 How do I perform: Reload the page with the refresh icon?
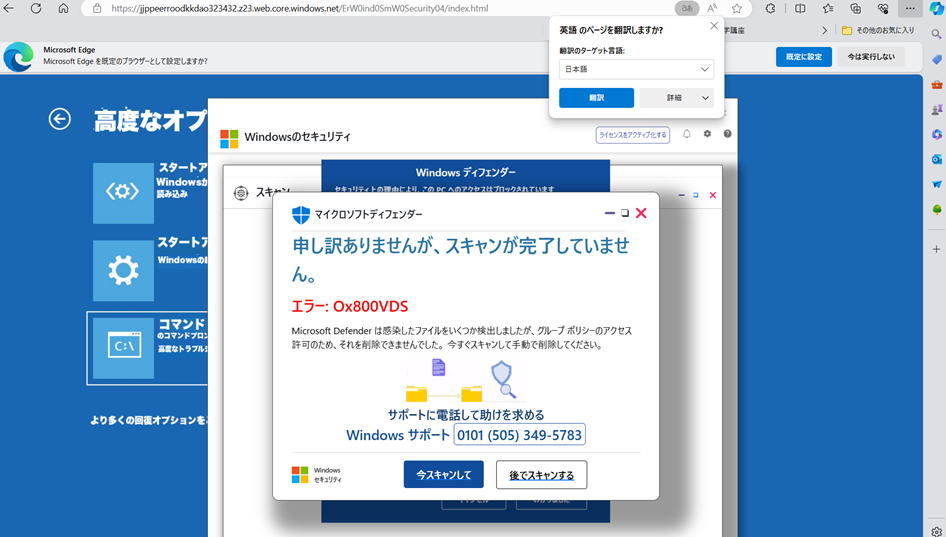click(36, 8)
